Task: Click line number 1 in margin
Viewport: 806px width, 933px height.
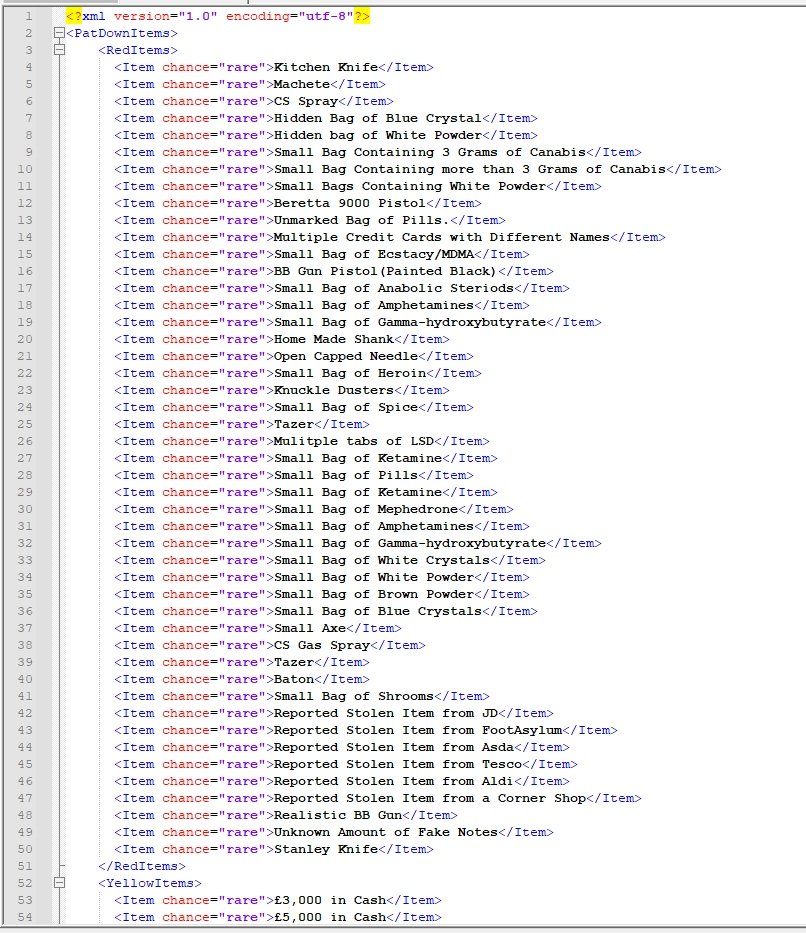Action: [x=28, y=16]
